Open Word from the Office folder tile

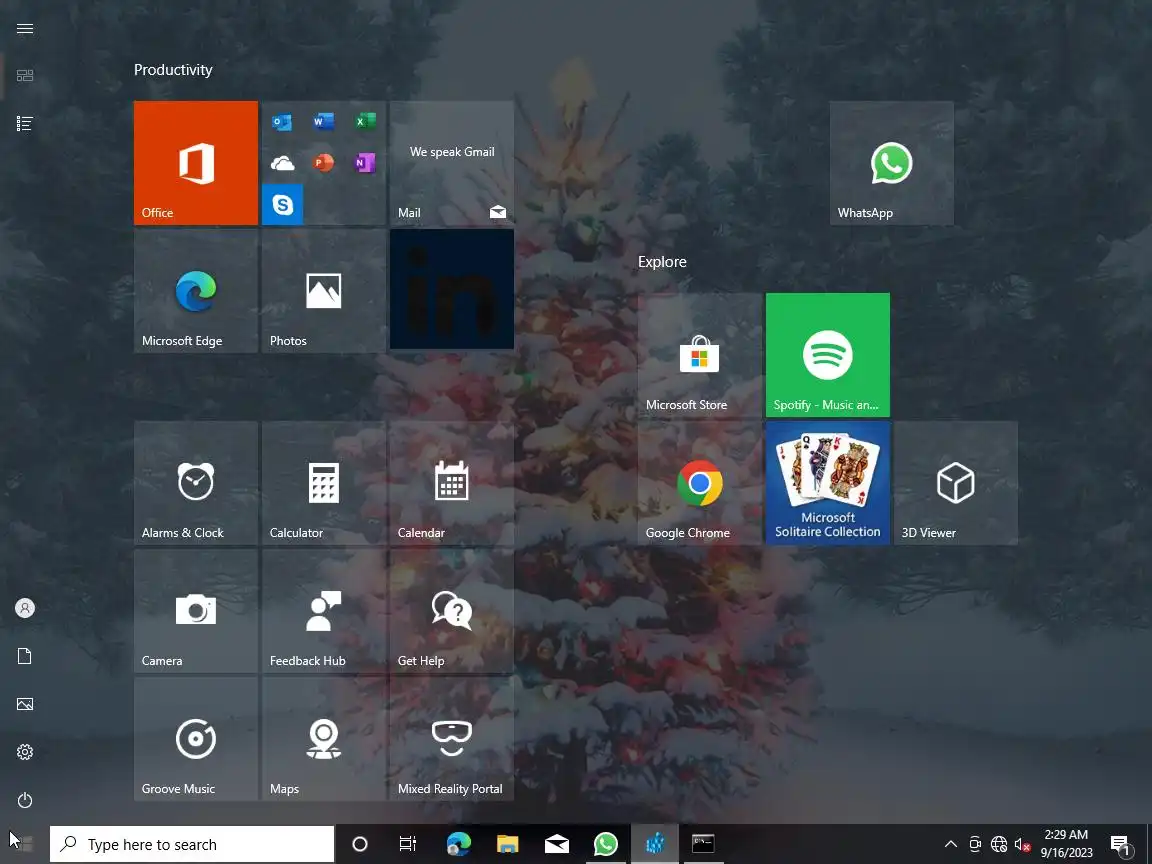[324, 121]
